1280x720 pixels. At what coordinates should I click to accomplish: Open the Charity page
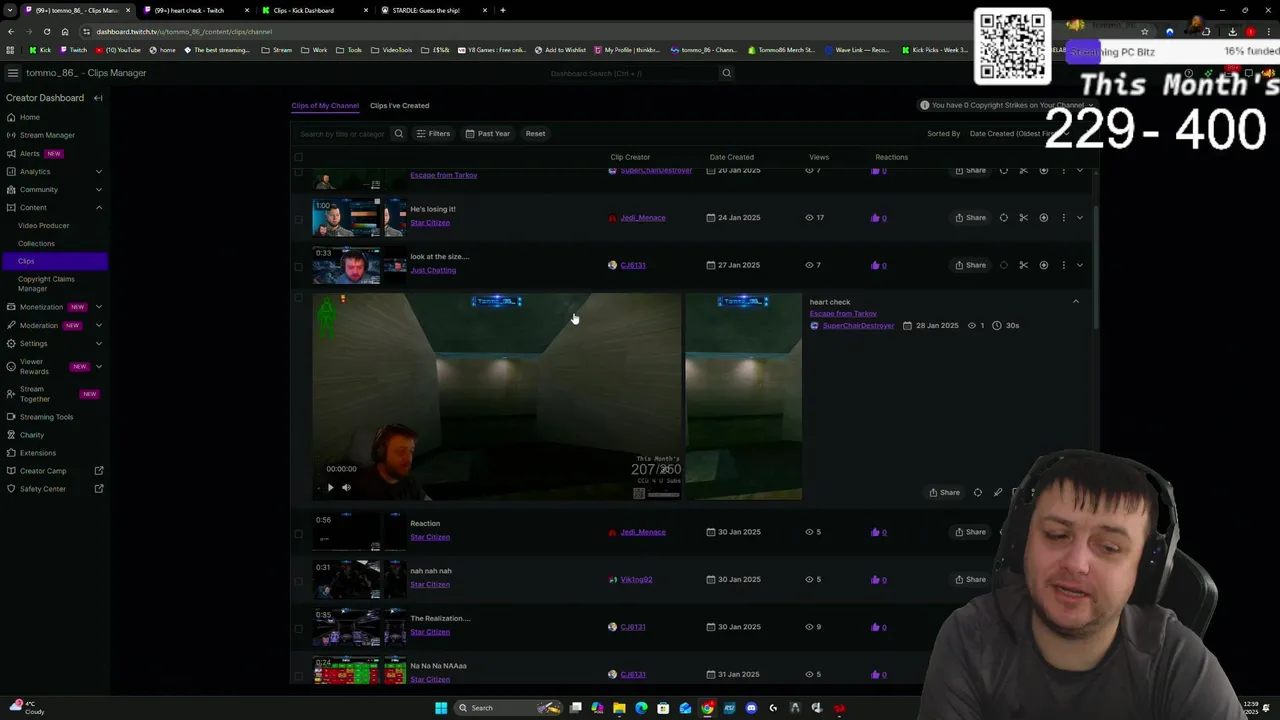tap(32, 435)
